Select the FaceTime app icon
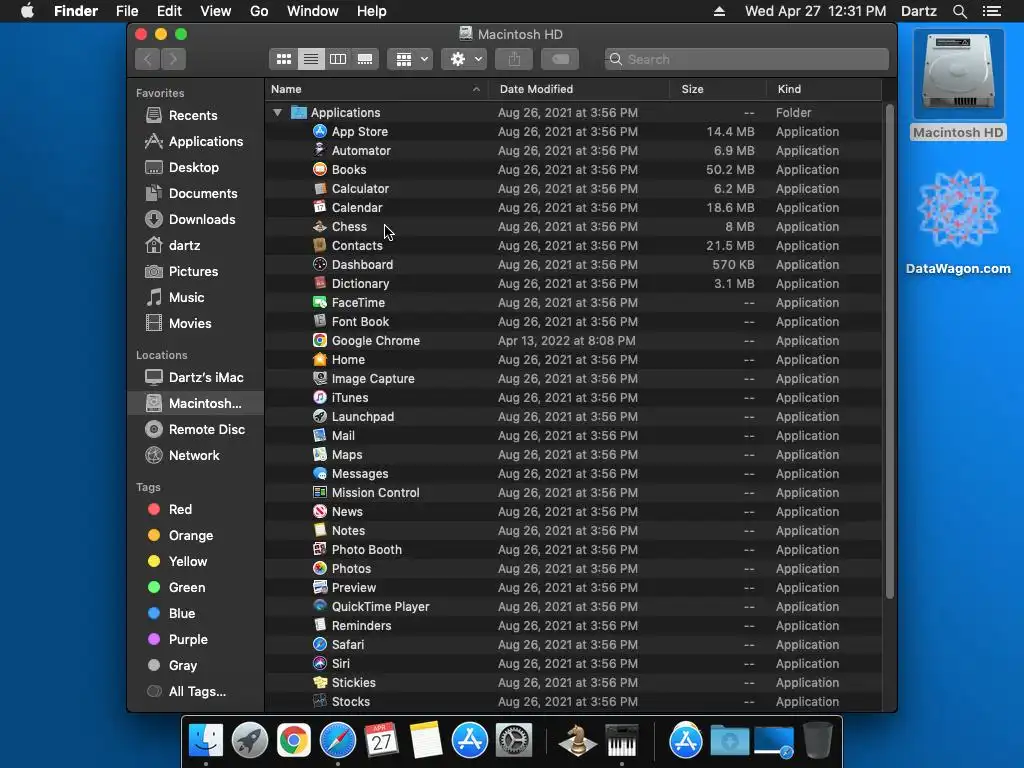 (x=319, y=302)
